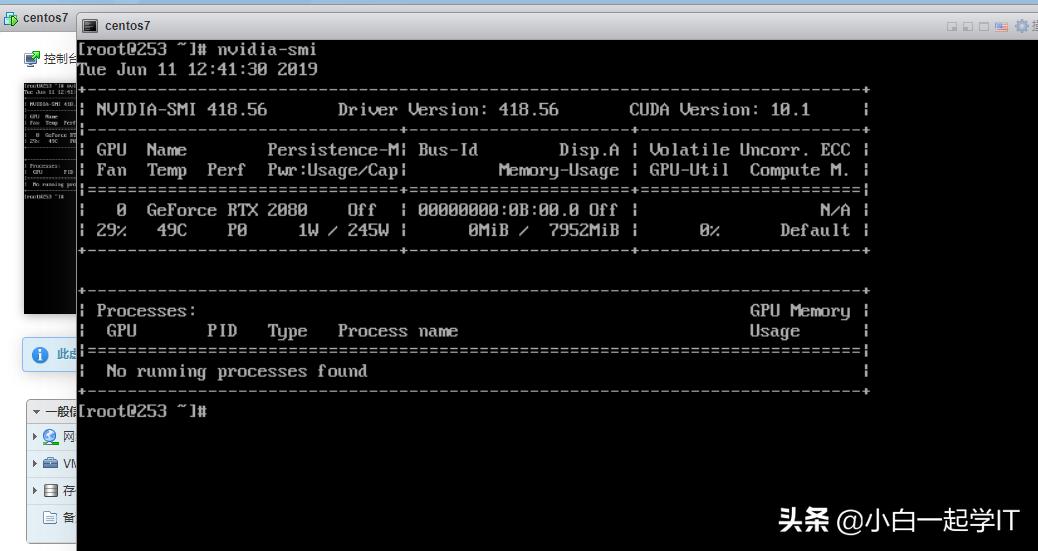Click the first console window-size icon
Image resolution: width=1038 pixels, height=551 pixels.
click(952, 26)
